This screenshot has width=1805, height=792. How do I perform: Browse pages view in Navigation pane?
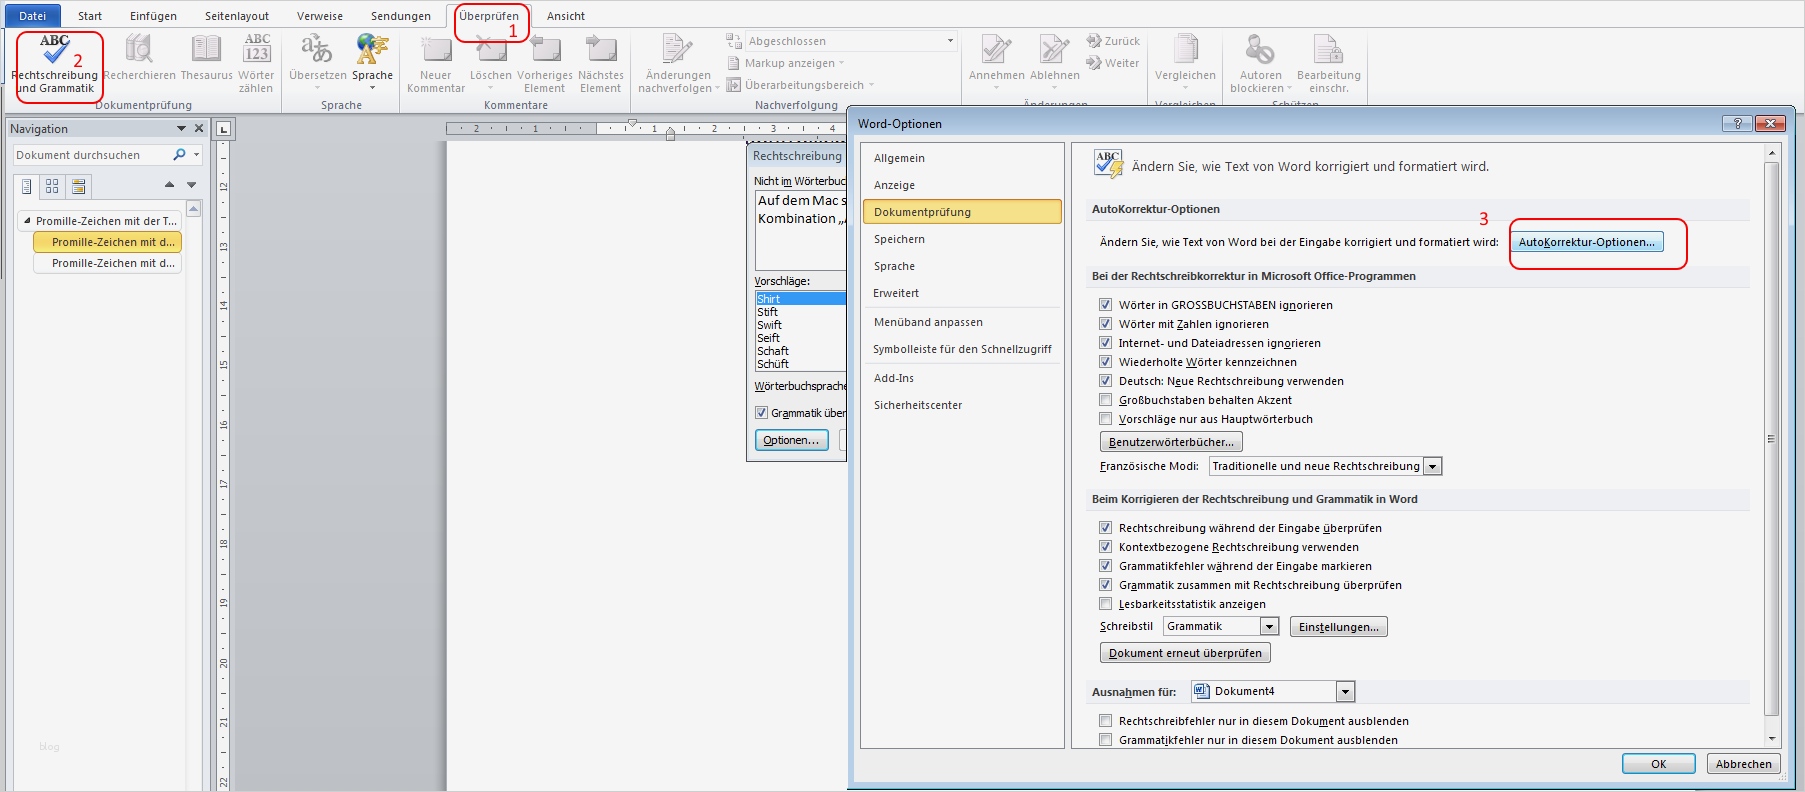(52, 186)
